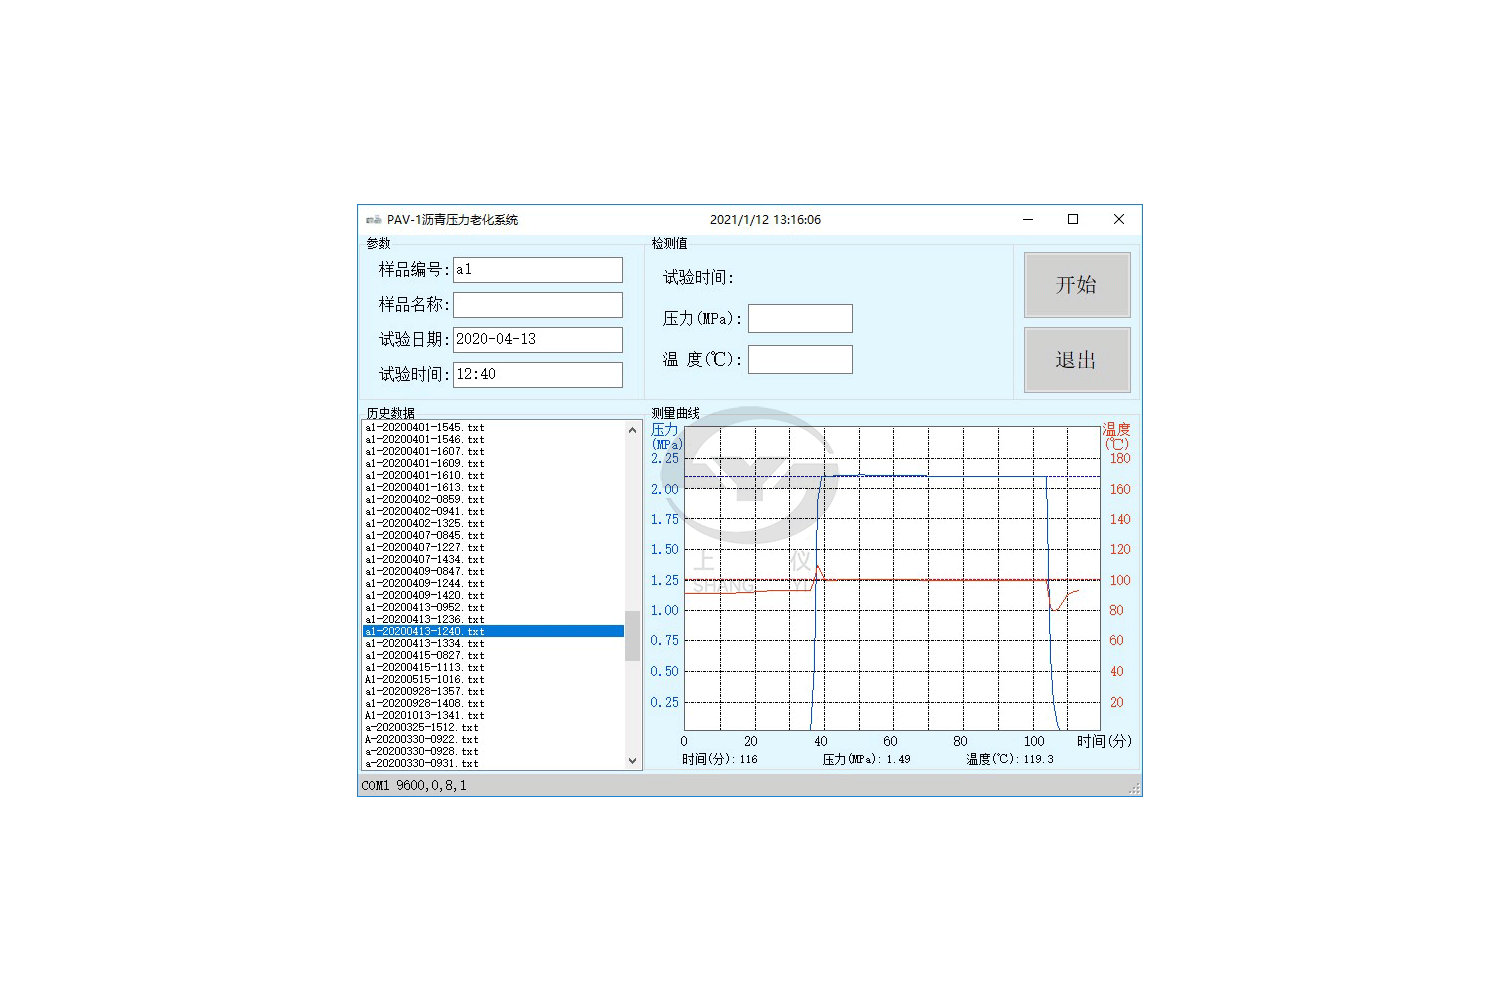Open history record A1-20200515-1016.txt
The height and width of the screenshot is (1000, 1500).
(x=425, y=680)
